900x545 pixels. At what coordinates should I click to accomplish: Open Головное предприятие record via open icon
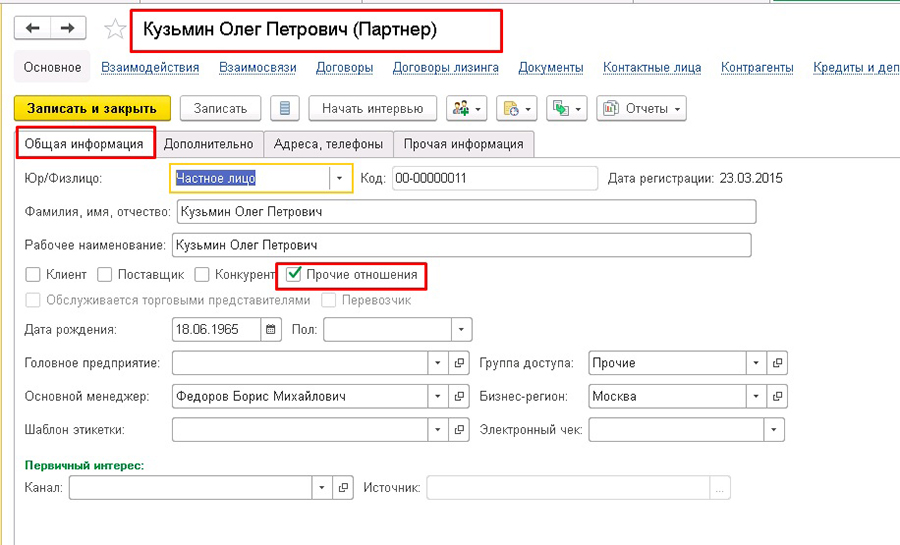(459, 363)
